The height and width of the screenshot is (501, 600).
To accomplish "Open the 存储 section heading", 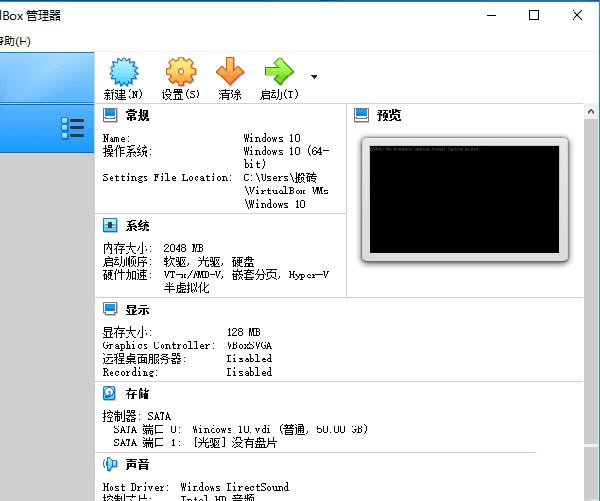I will click(x=137, y=393).
